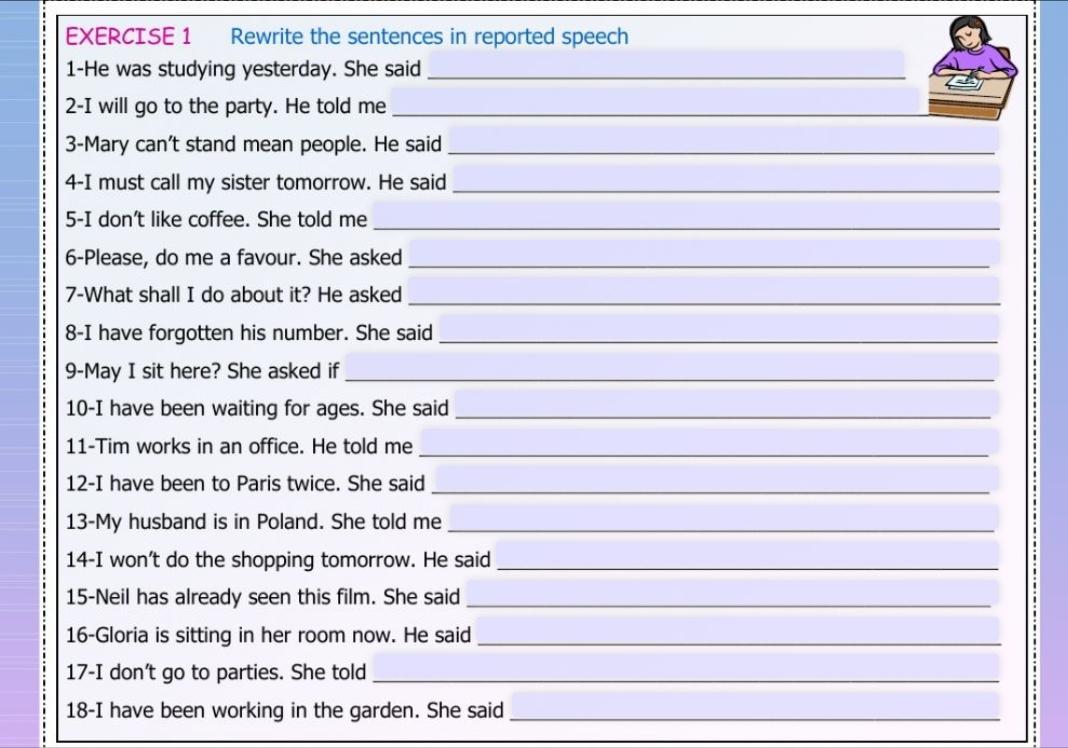Click blank for 'What shall I do about it?'
1068x748 pixels.
coord(704,291)
